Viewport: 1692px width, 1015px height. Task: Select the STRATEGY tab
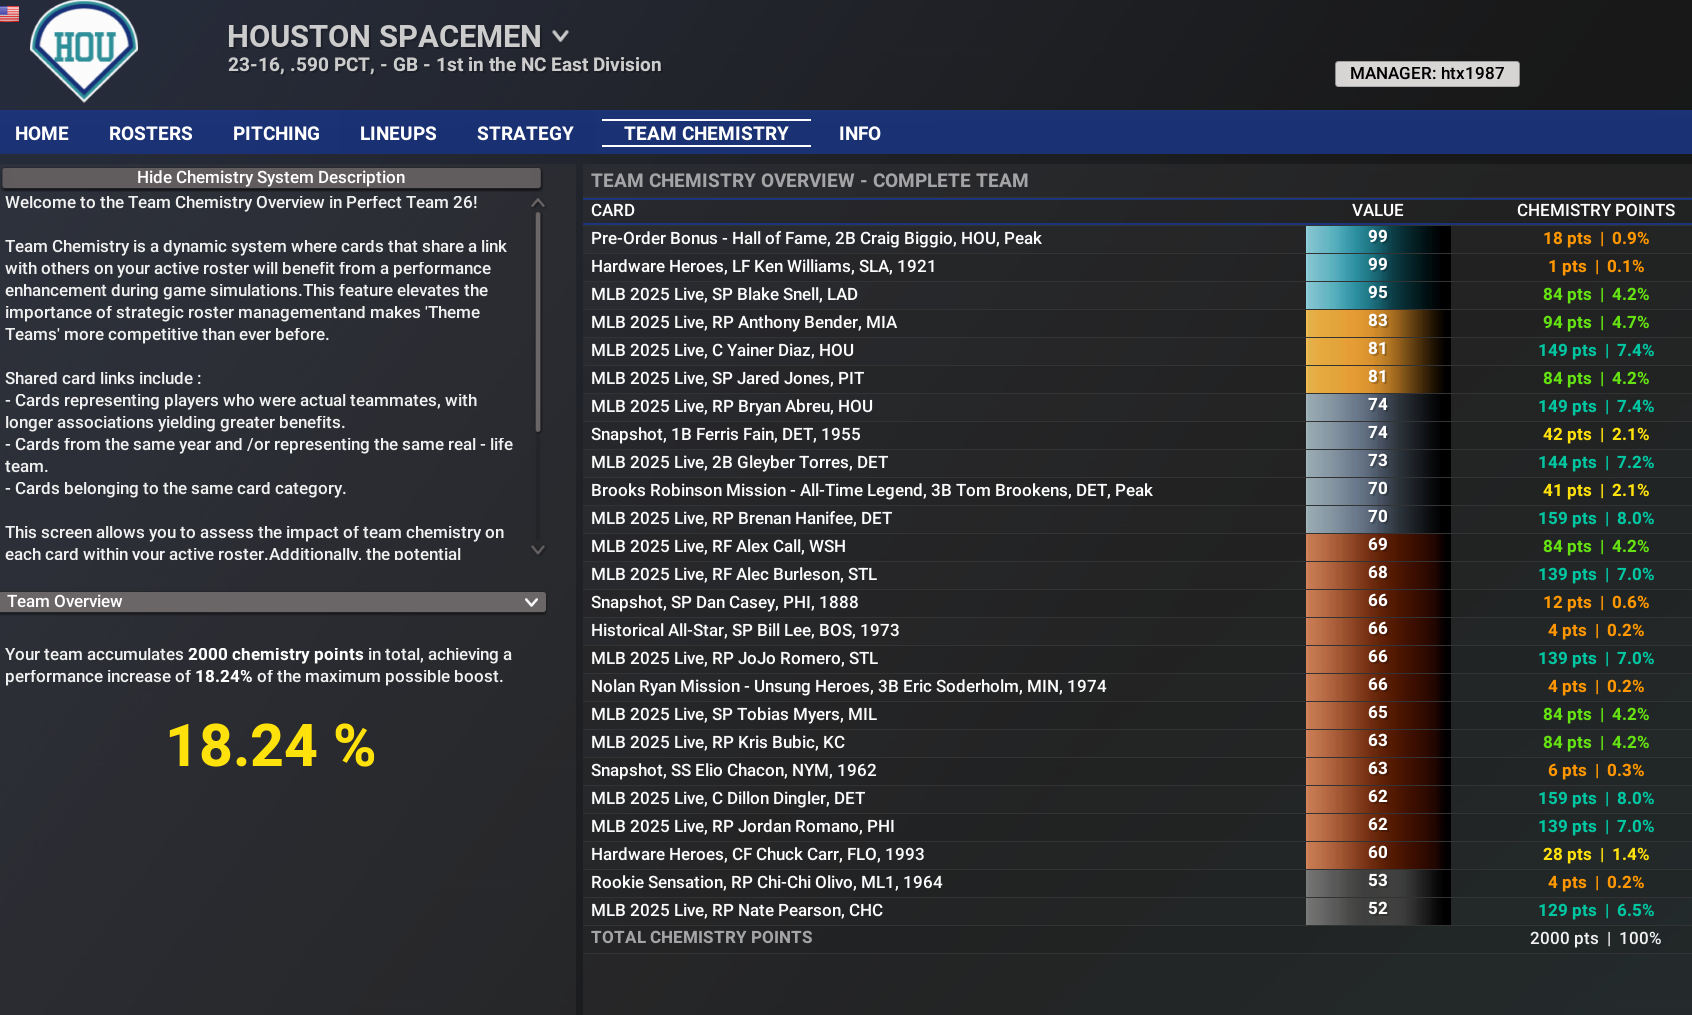tap(525, 134)
